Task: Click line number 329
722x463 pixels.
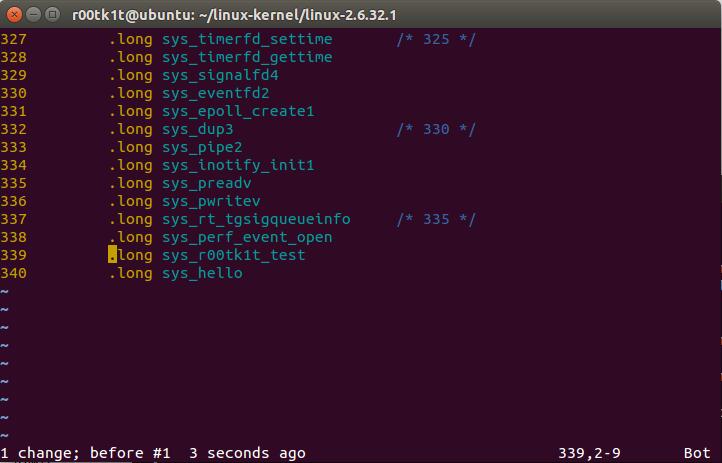Action: (x=13, y=75)
